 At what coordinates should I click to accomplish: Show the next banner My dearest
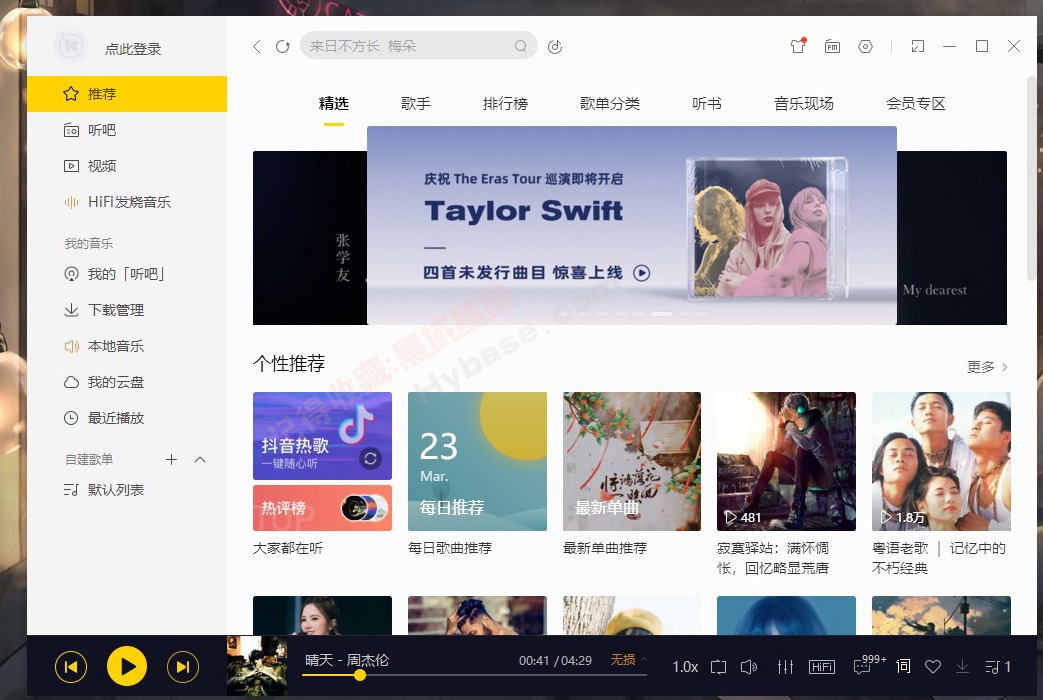952,238
